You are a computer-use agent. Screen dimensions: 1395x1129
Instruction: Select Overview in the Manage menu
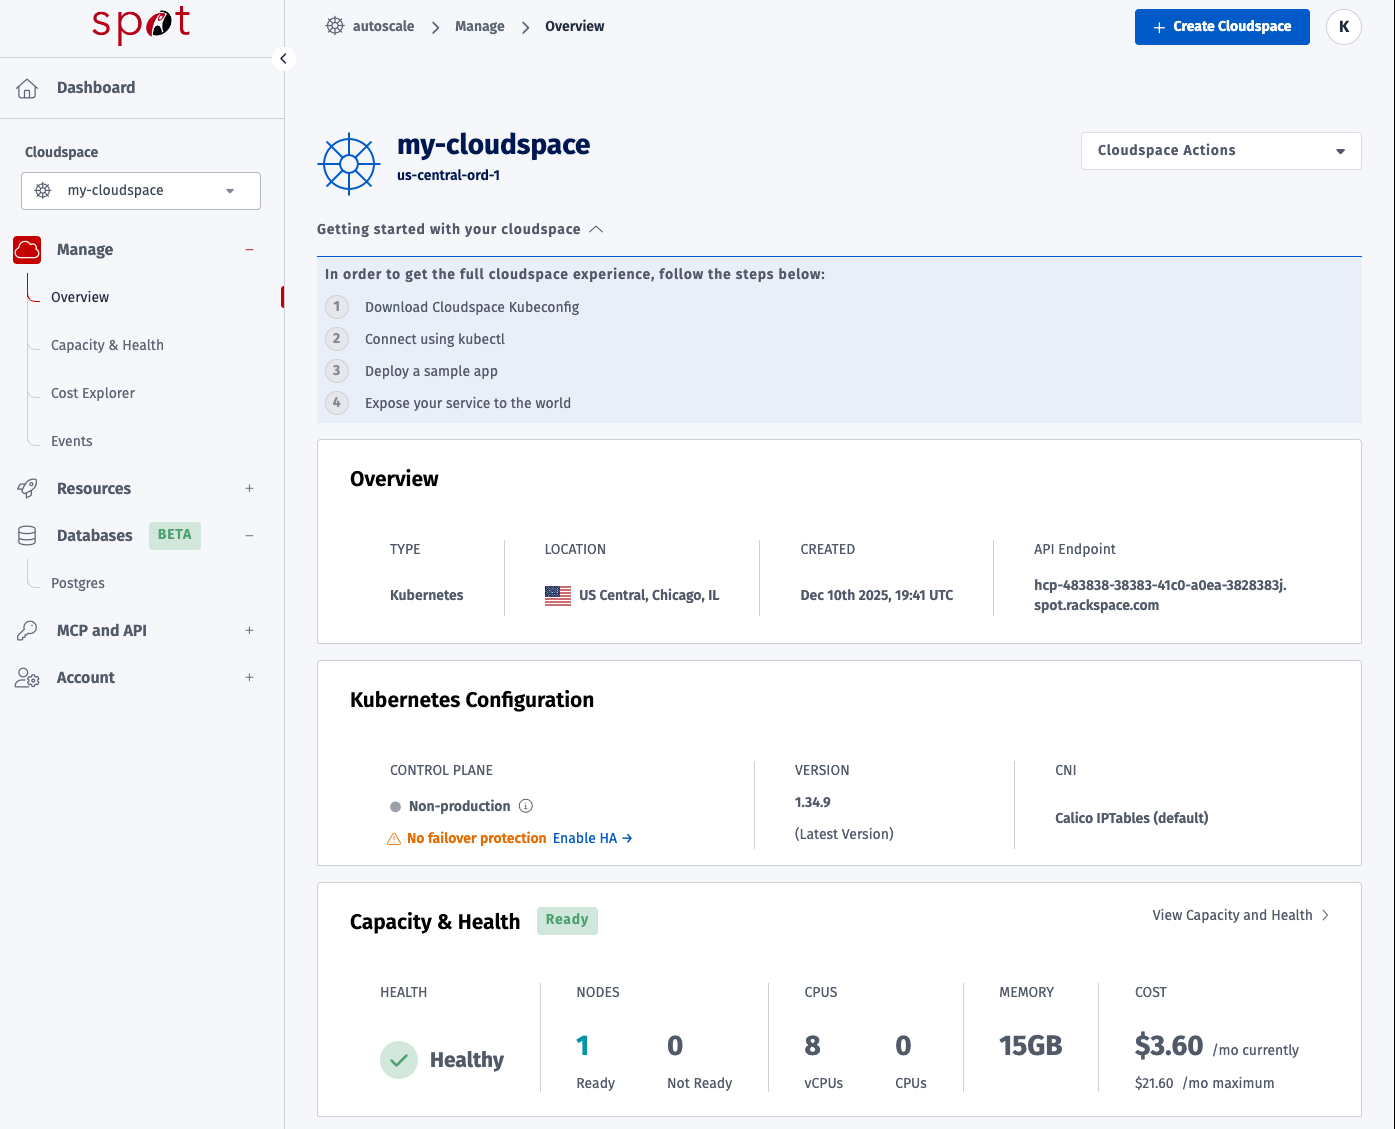[x=80, y=297]
